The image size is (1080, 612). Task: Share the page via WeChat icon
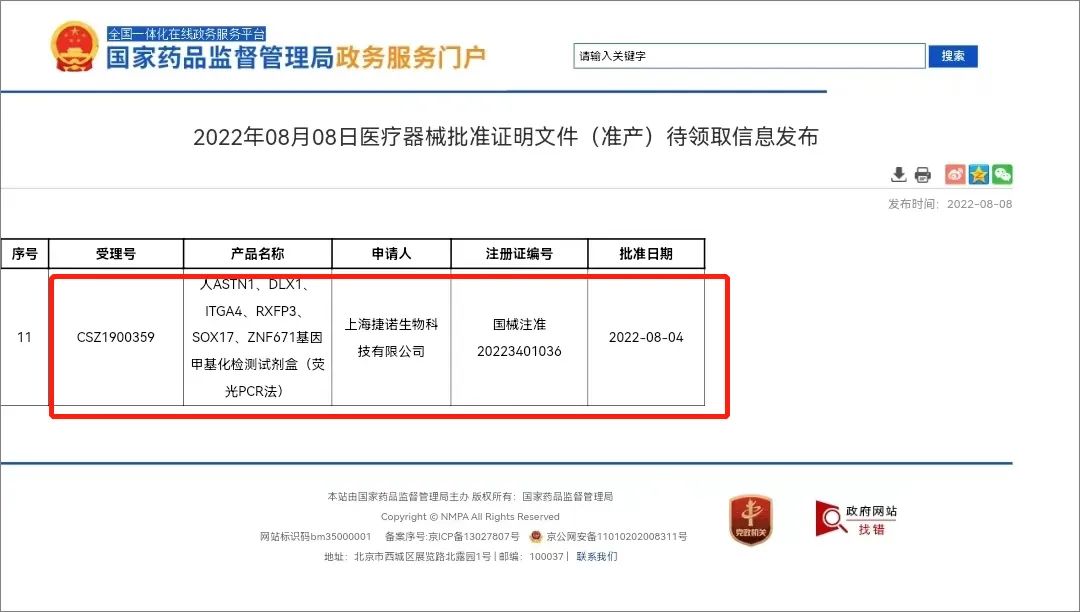pos(1002,175)
